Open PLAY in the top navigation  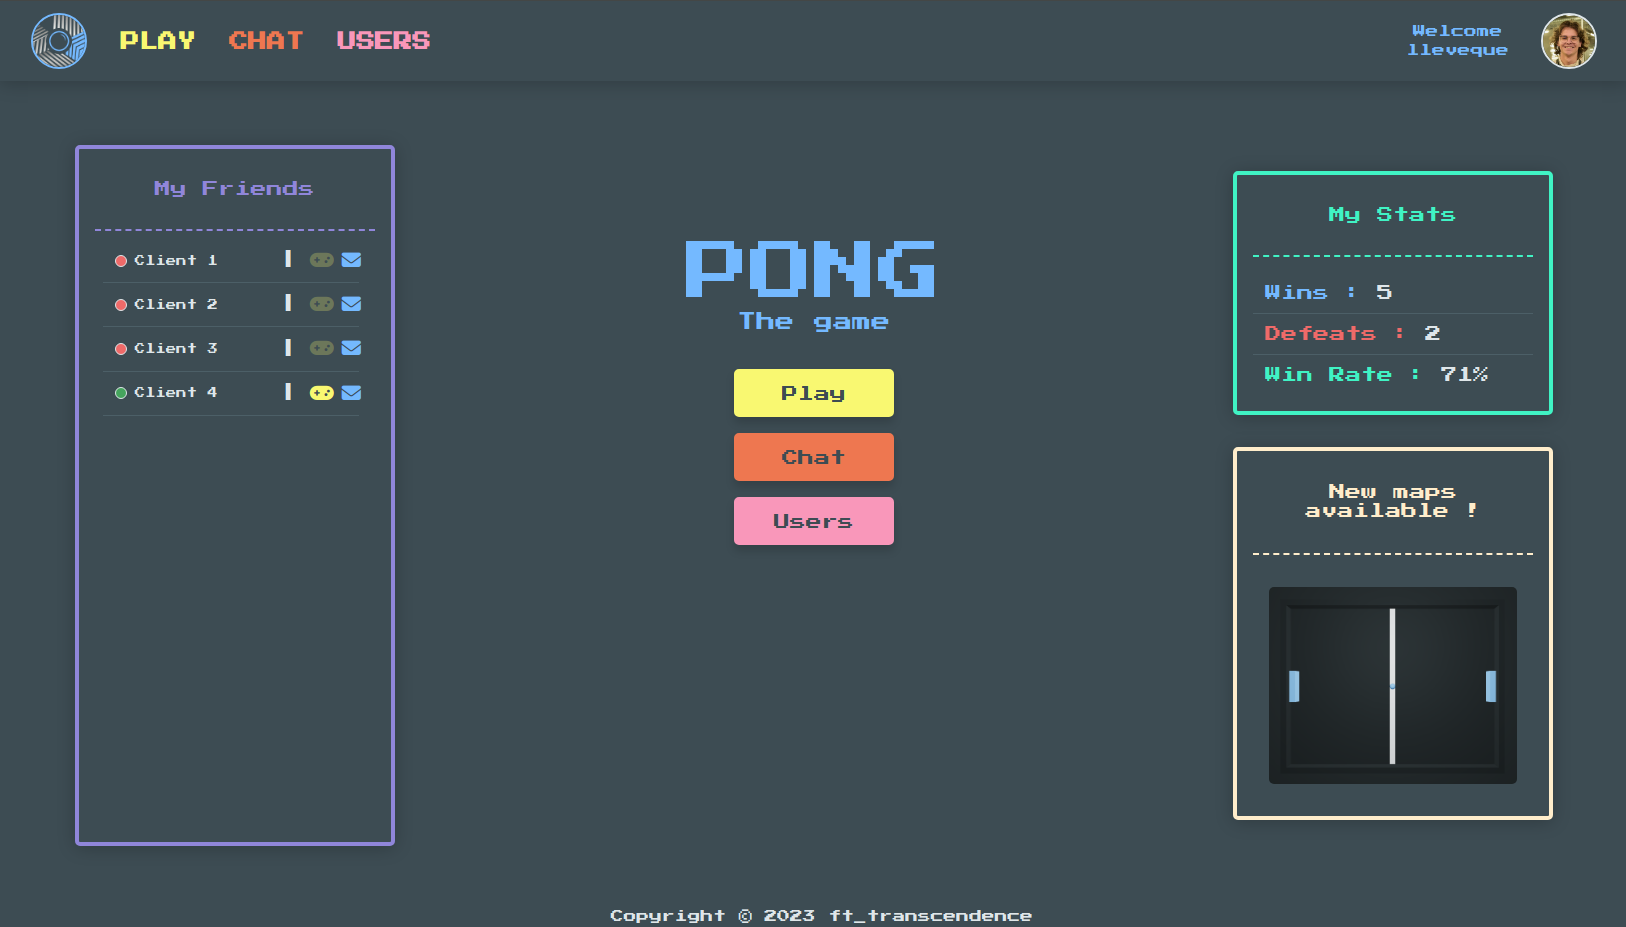[x=157, y=41]
